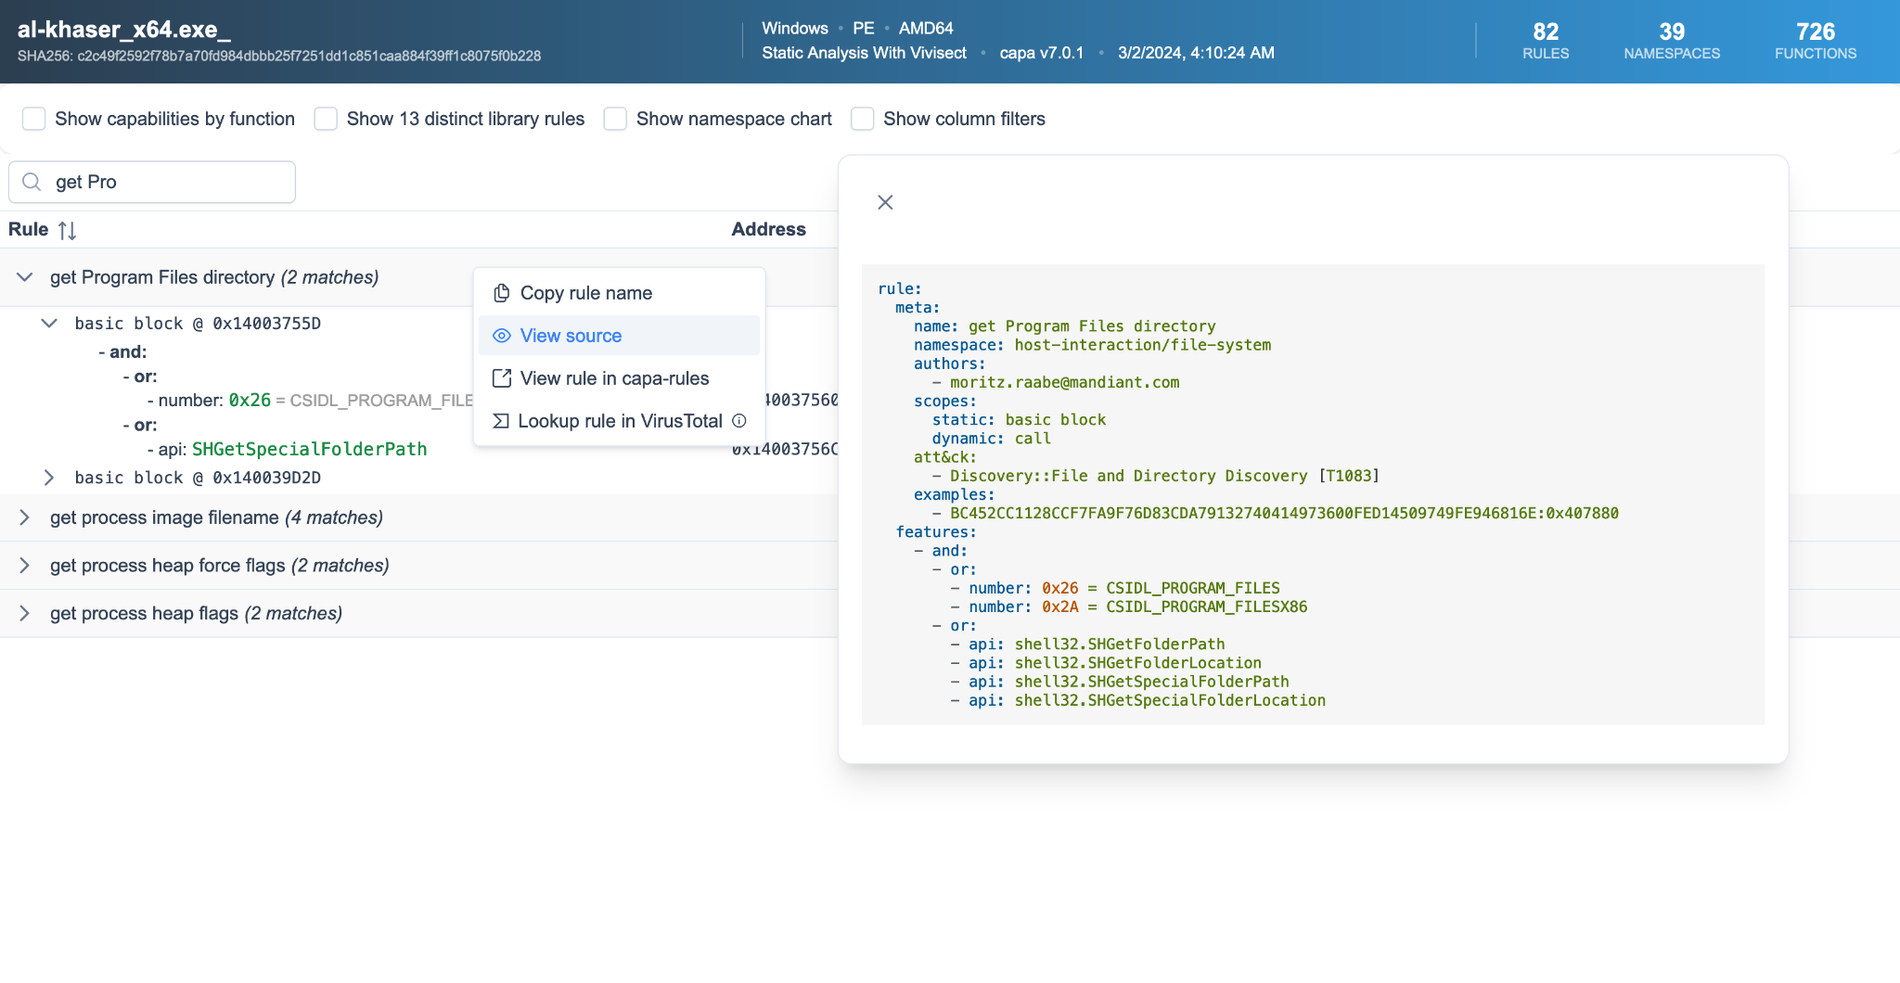The width and height of the screenshot is (1900, 983).
Task: Click moritz.raabe@mandiant.com in source
Action: (x=1064, y=382)
